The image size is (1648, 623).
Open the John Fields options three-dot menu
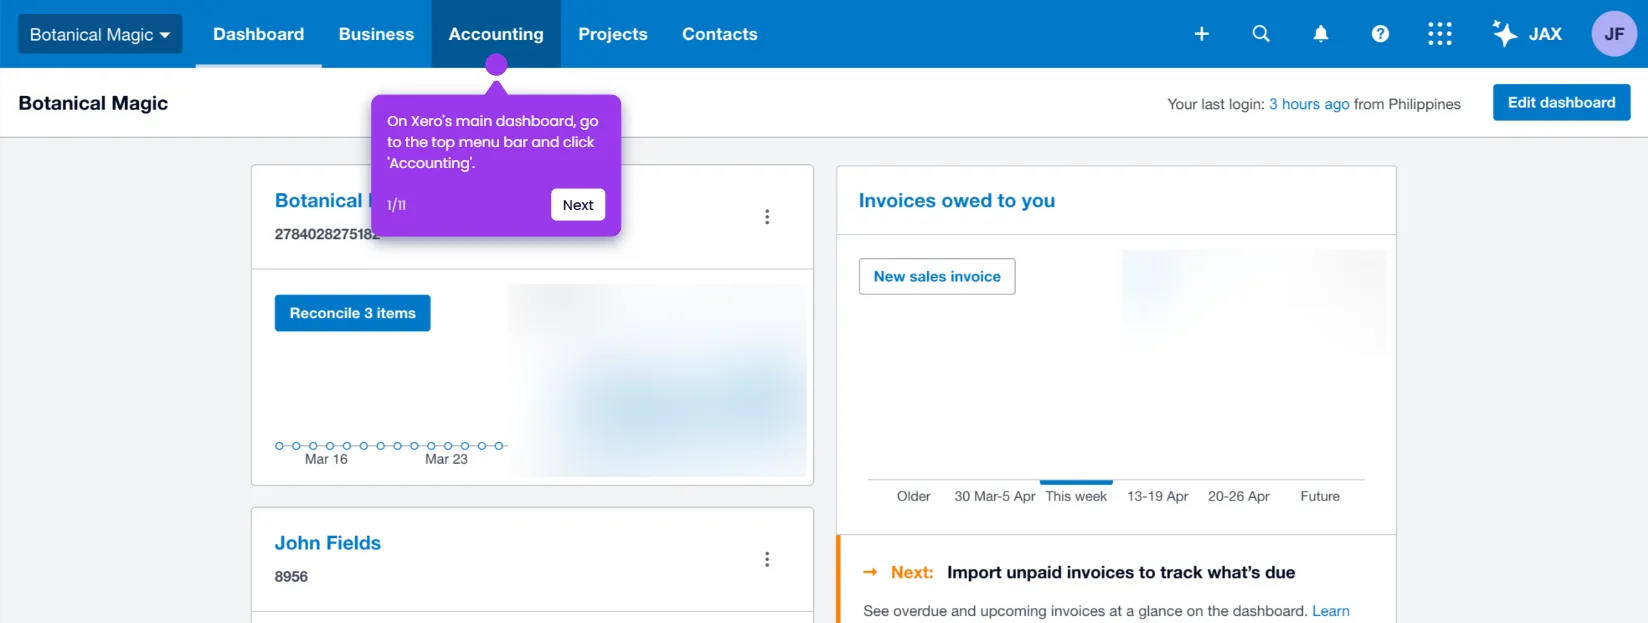click(x=767, y=559)
